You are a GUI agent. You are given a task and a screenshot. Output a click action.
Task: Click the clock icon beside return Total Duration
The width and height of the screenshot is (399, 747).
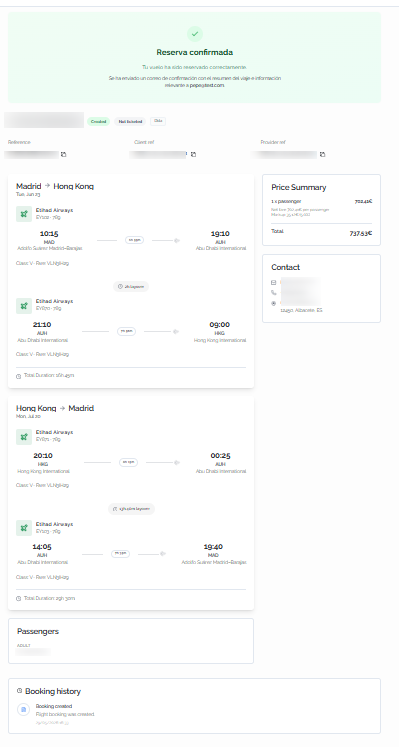tap(19, 598)
